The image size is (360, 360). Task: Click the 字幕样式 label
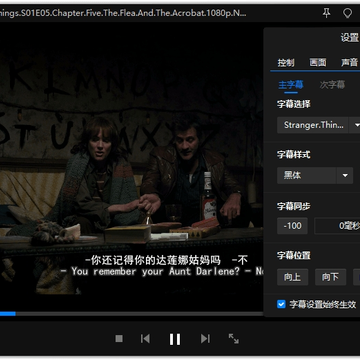[x=294, y=155]
